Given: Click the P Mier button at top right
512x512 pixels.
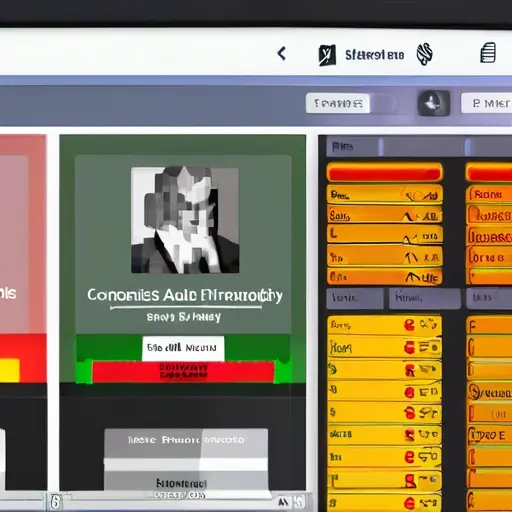Looking at the screenshot, I should 487,103.
